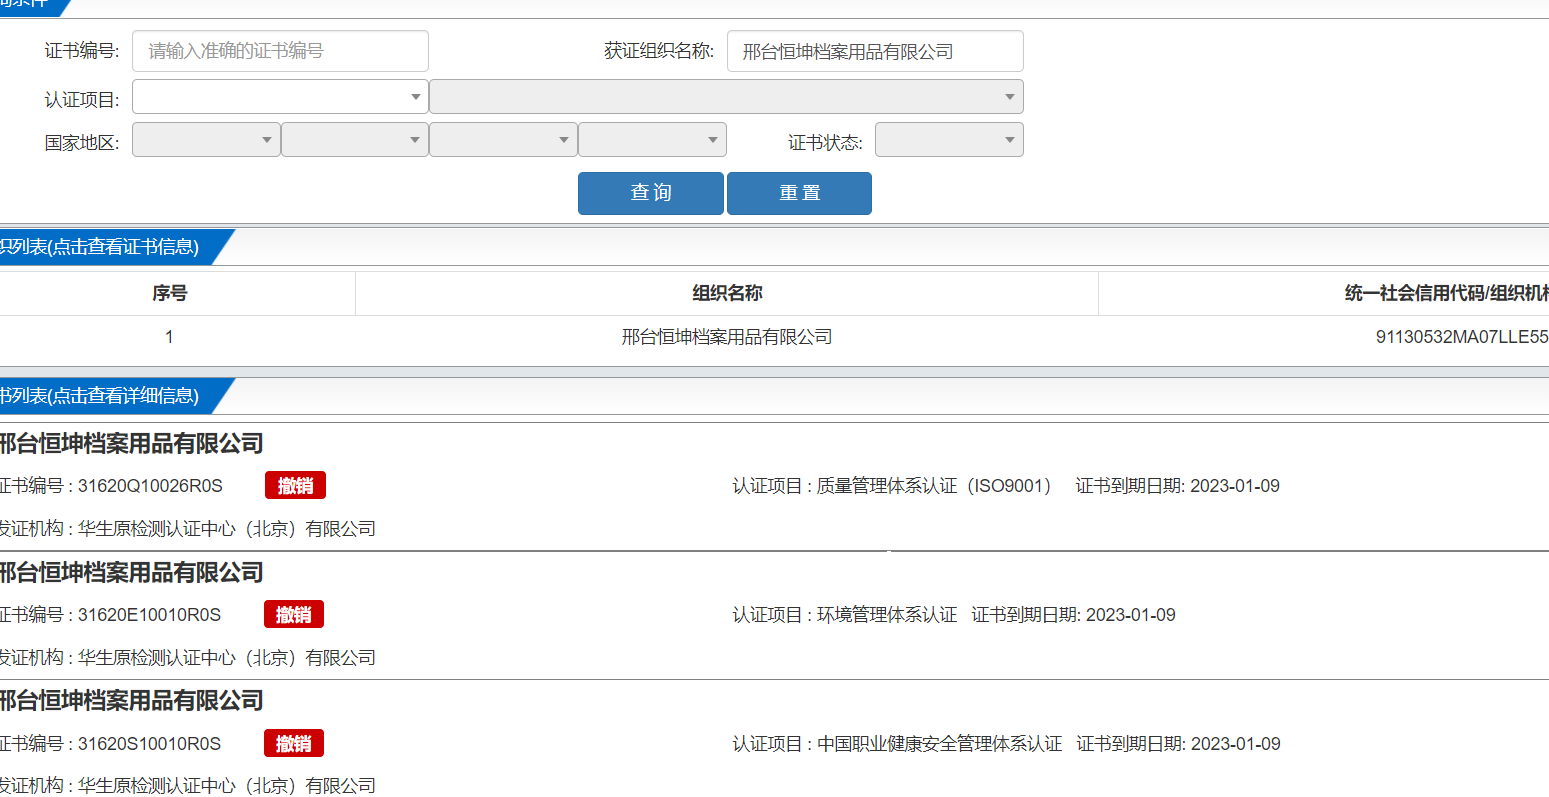Click the credit code 91130532MA07LLE55 cell

tap(1462, 337)
